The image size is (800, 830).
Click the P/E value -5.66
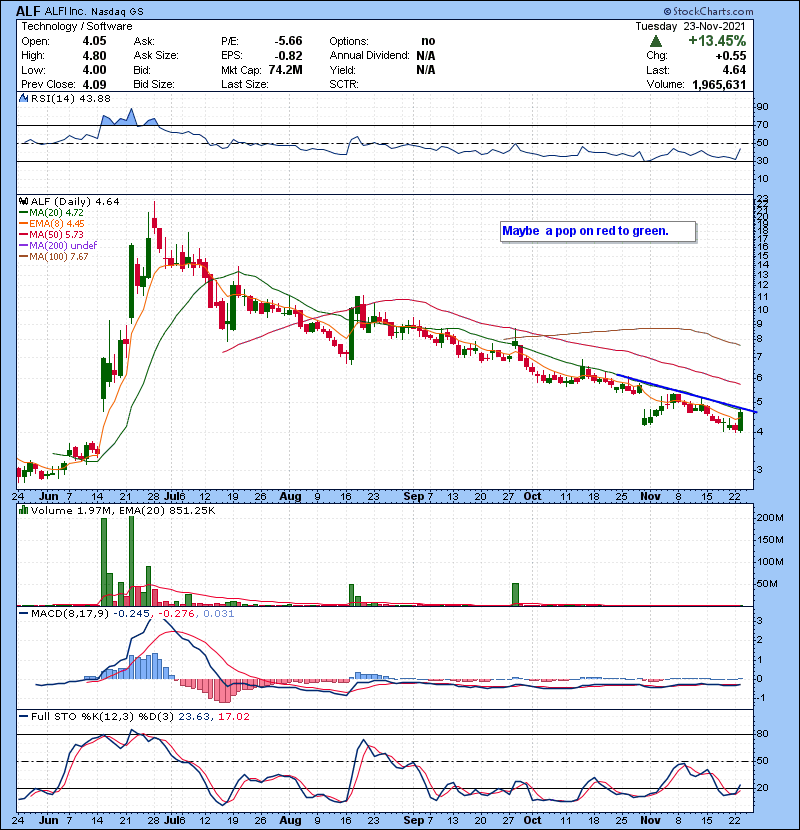[289, 41]
